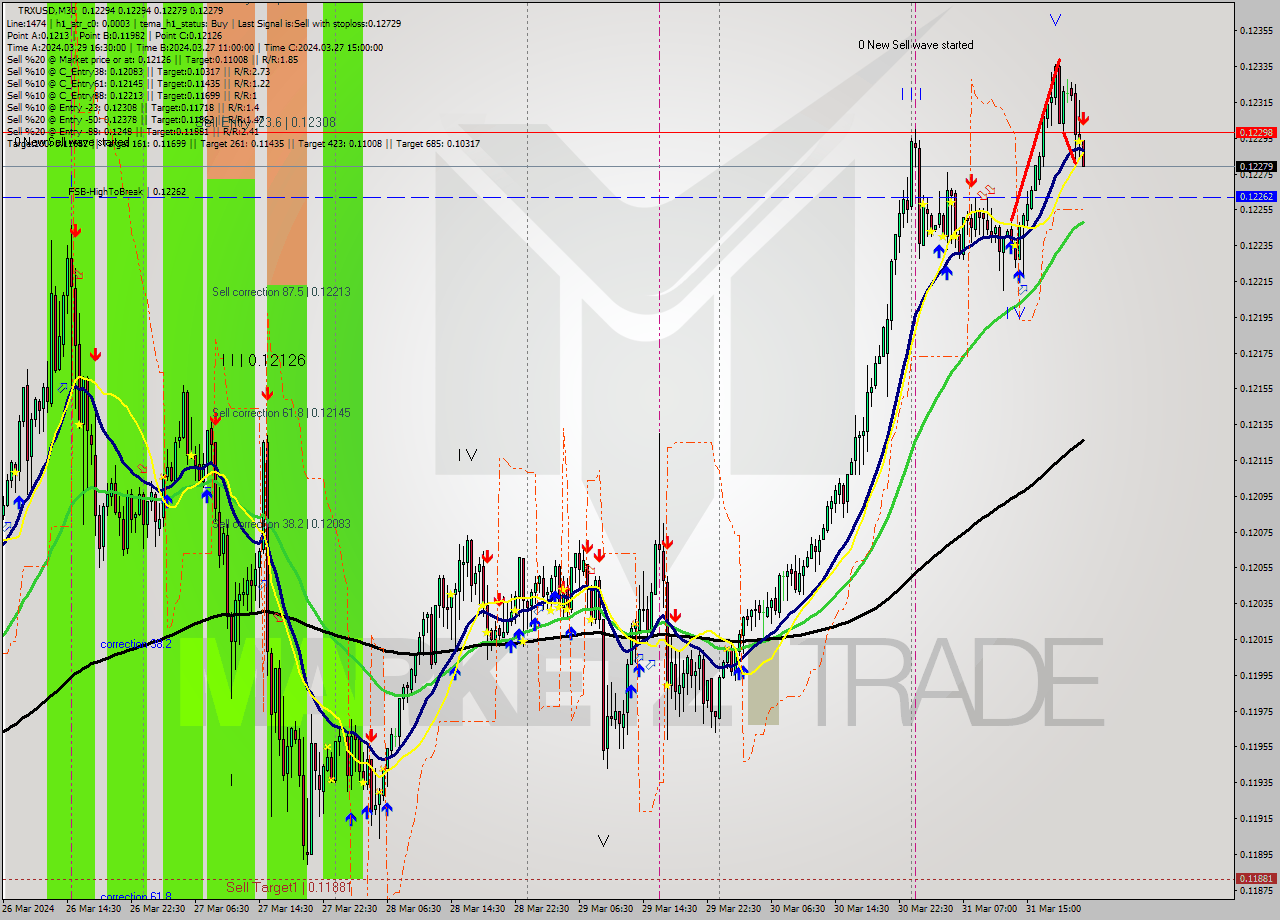Click the '31 Mar 15:00' time axis label
The image size is (1280, 920).
coord(1052,909)
